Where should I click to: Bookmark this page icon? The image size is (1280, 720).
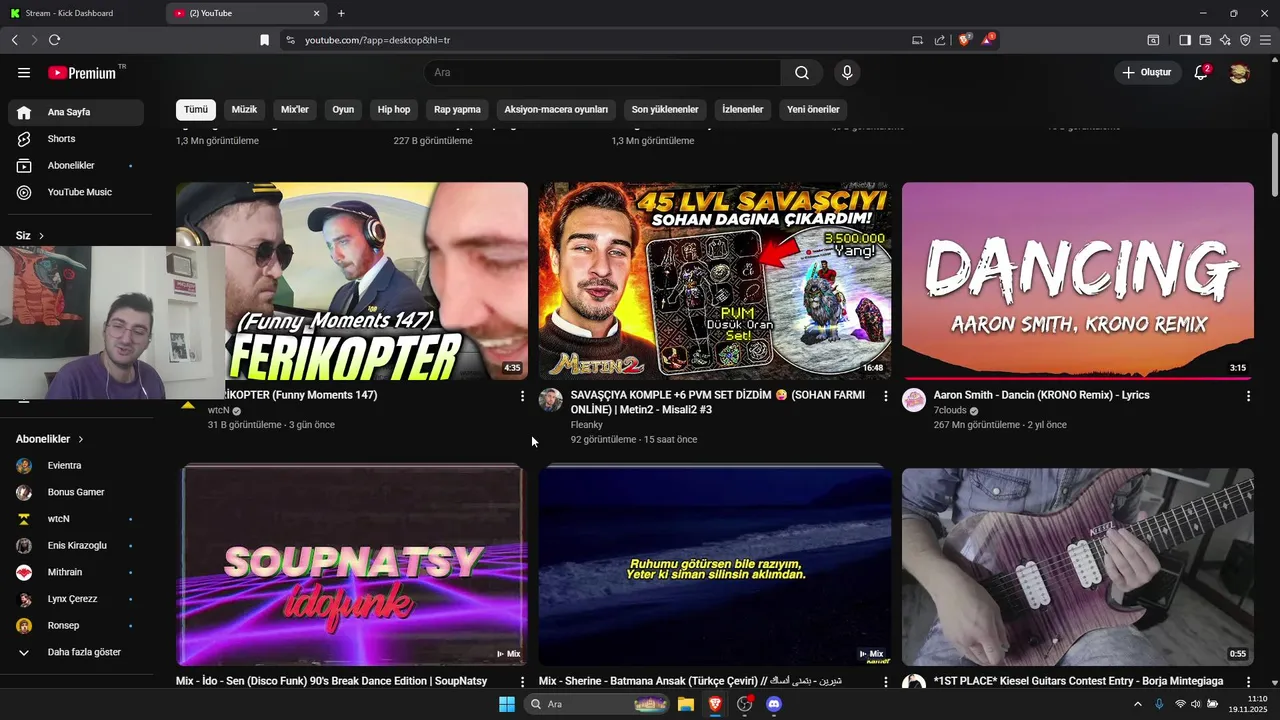coord(264,40)
